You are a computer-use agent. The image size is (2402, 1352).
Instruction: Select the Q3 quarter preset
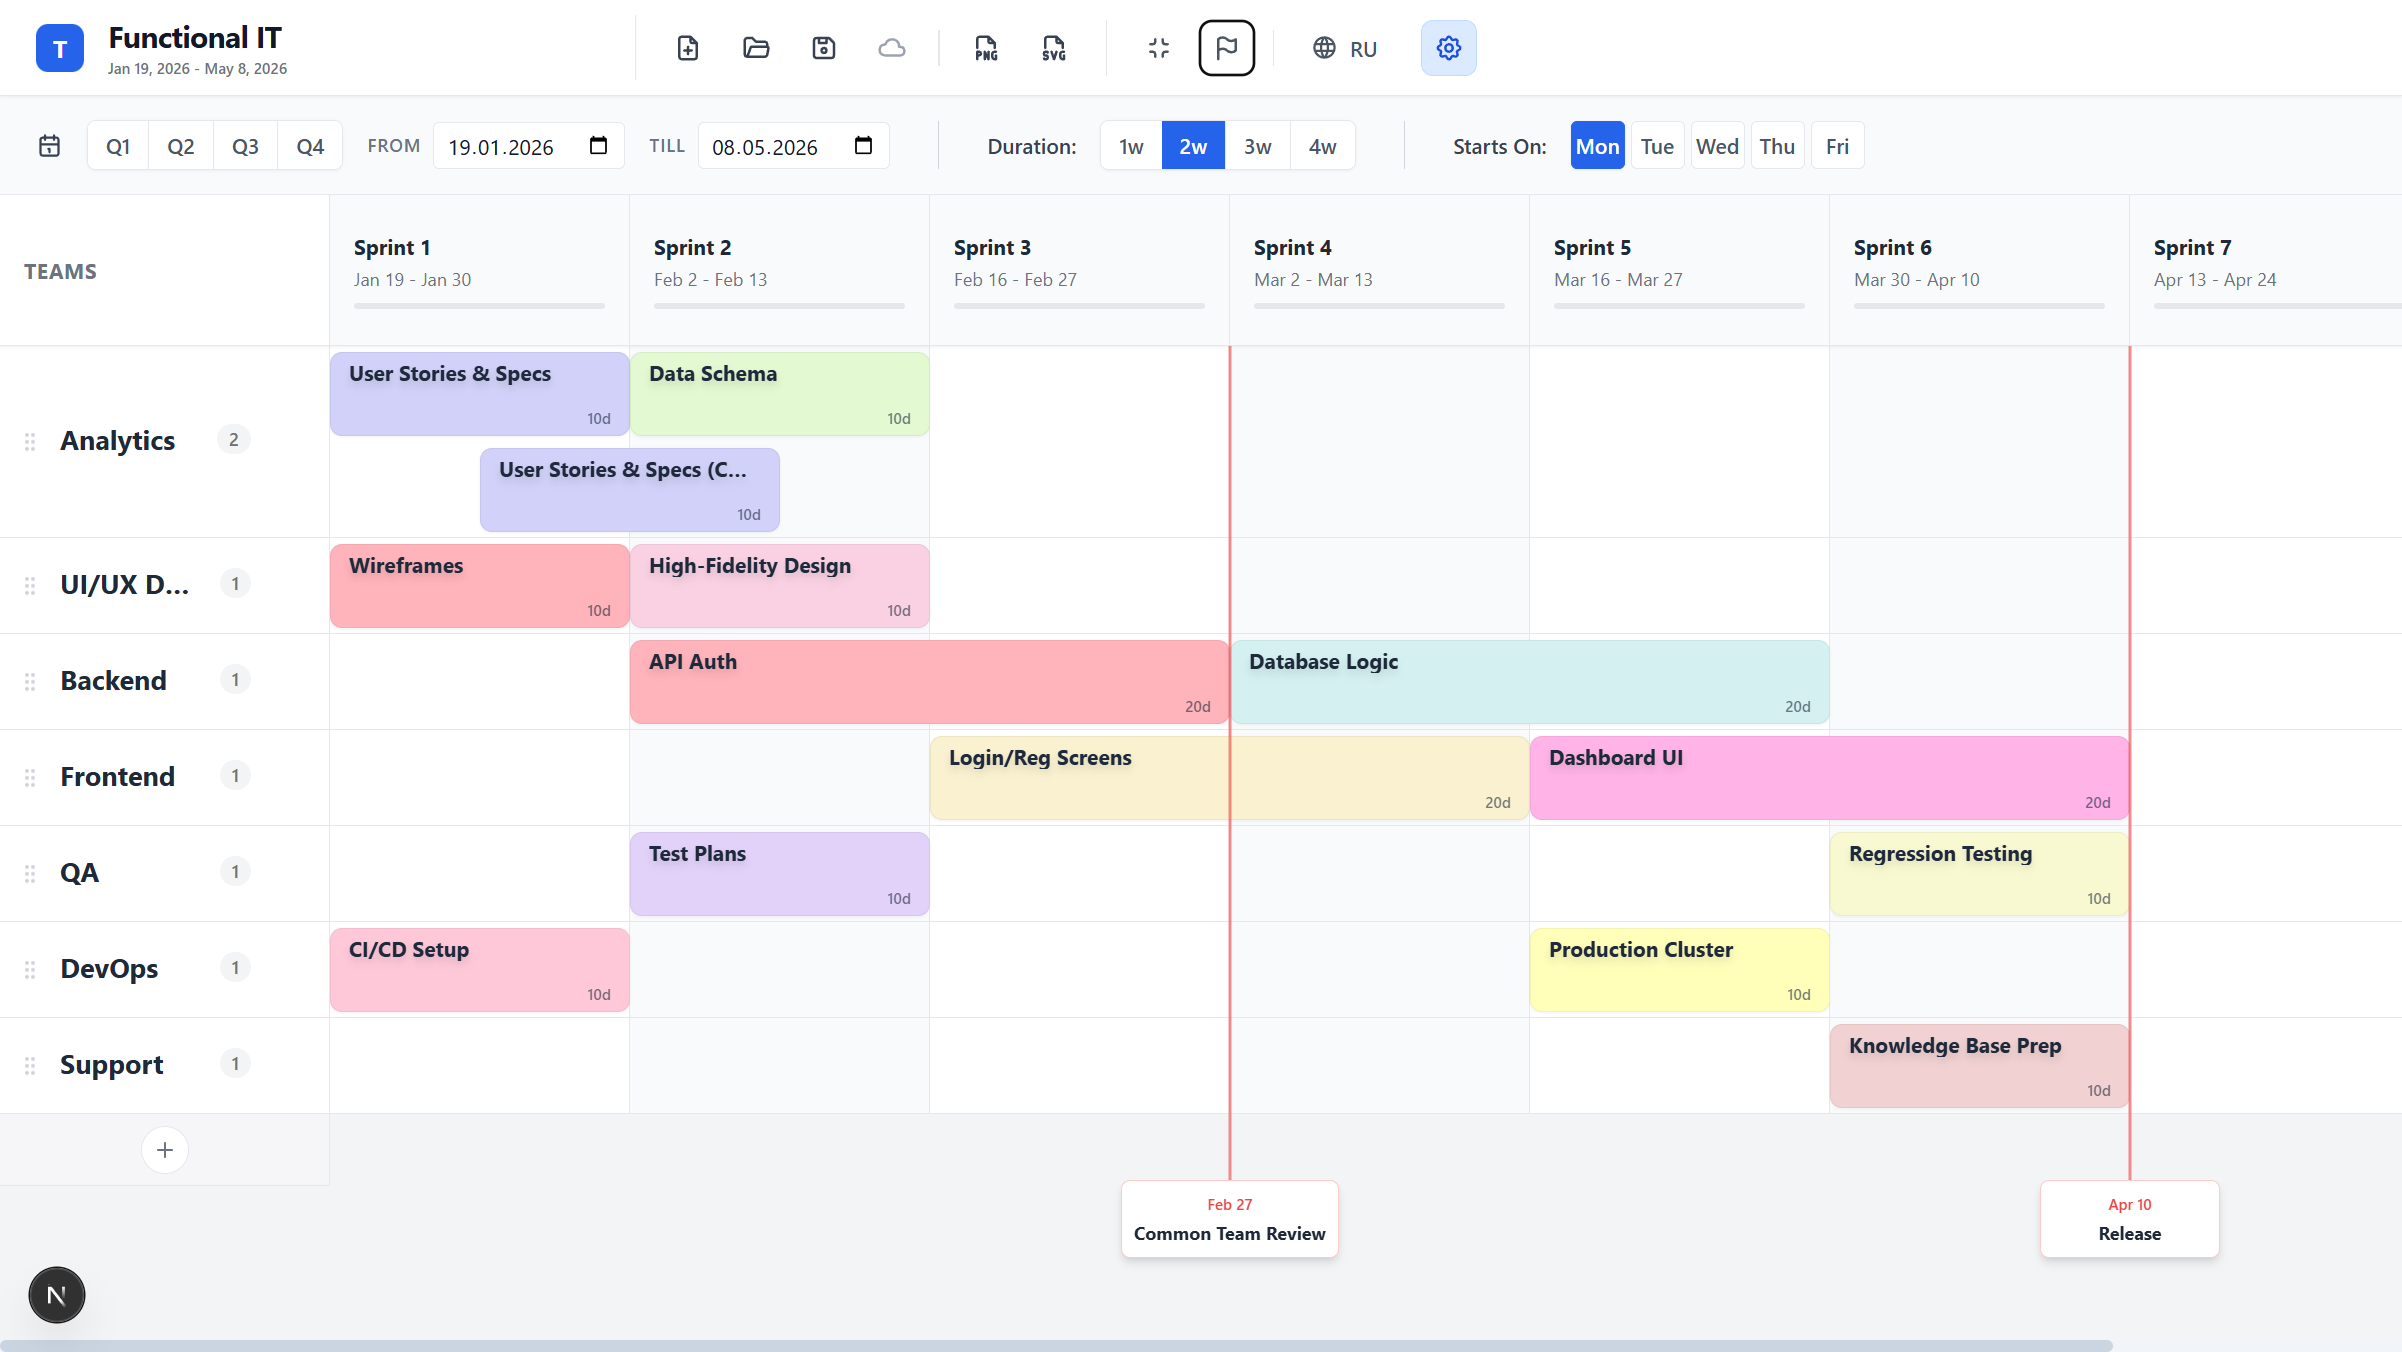(x=245, y=146)
